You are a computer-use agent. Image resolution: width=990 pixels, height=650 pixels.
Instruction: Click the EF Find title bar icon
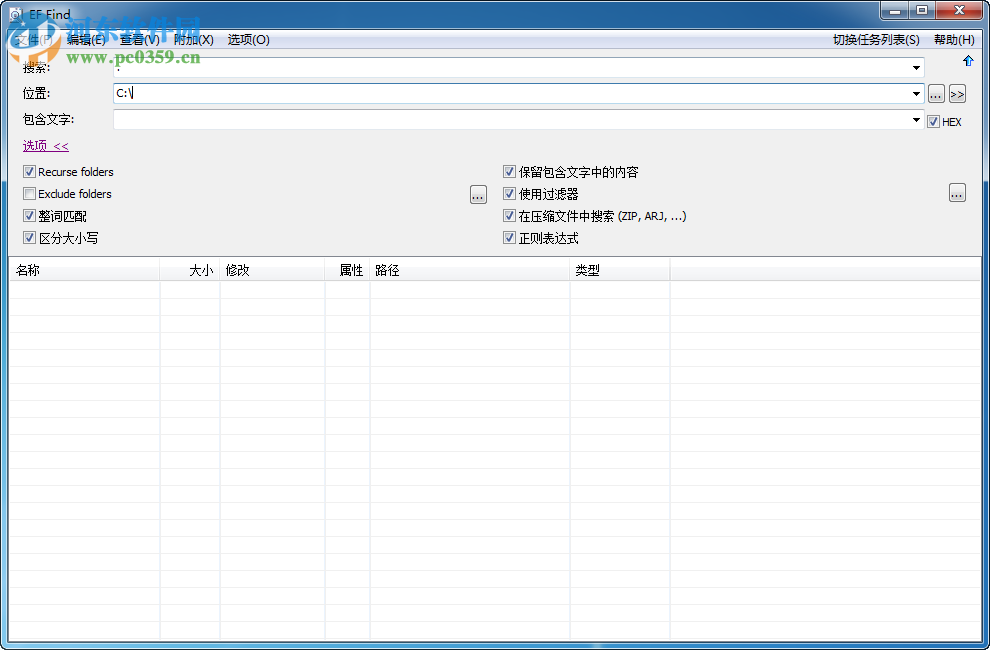pyautogui.click(x=16, y=14)
